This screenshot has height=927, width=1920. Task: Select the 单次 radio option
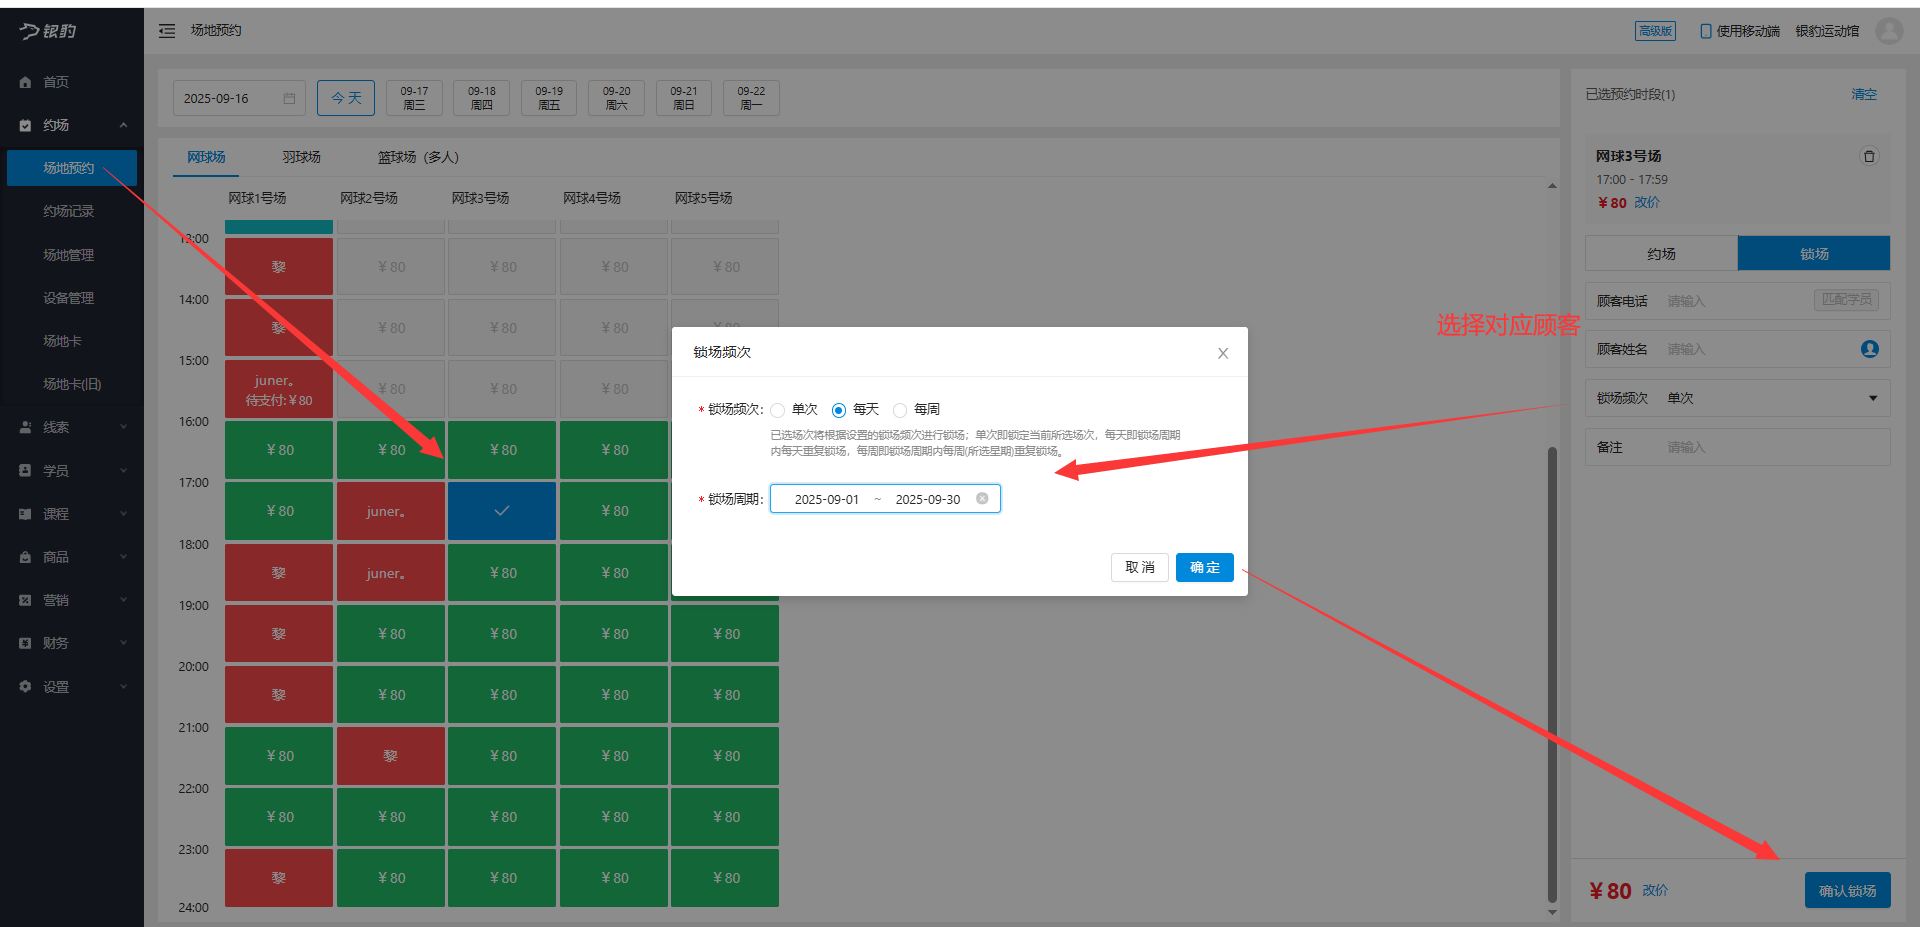point(778,410)
